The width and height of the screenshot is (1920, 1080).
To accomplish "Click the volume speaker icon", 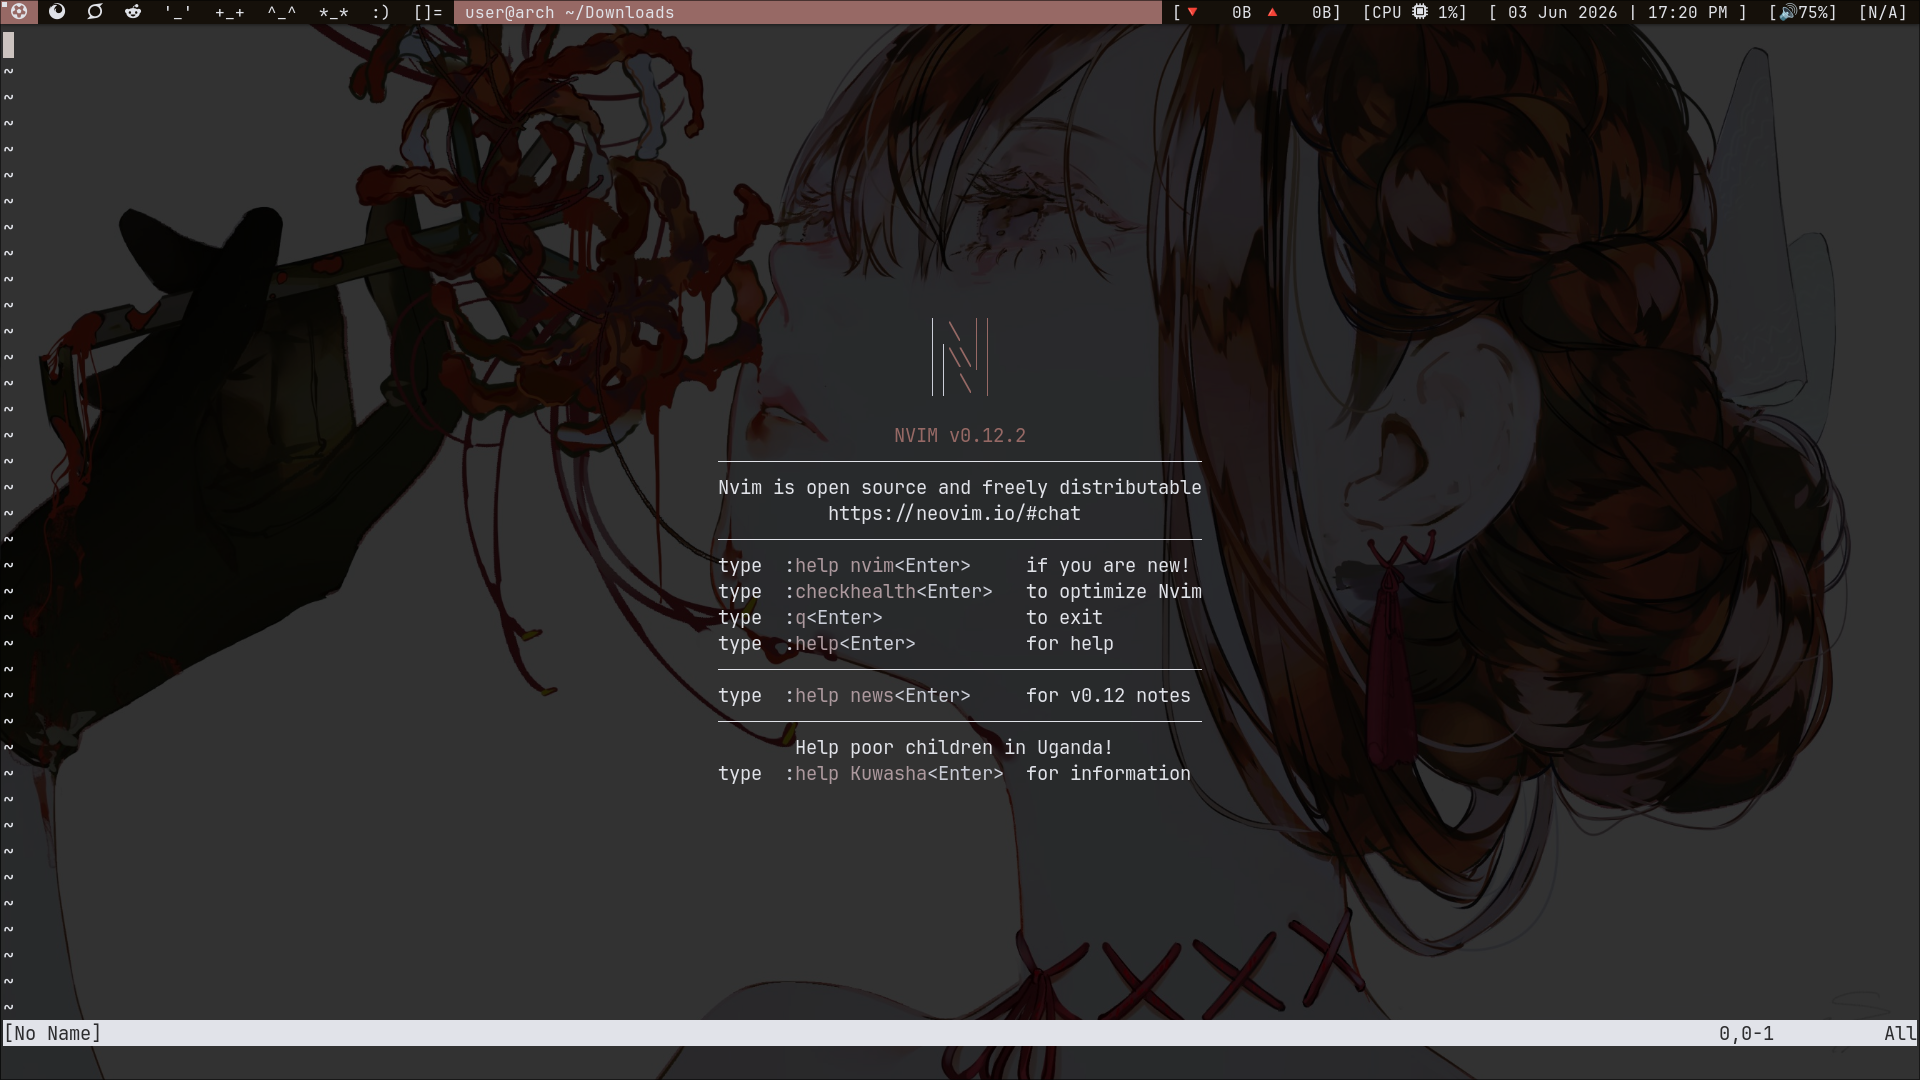I will 1788,12.
